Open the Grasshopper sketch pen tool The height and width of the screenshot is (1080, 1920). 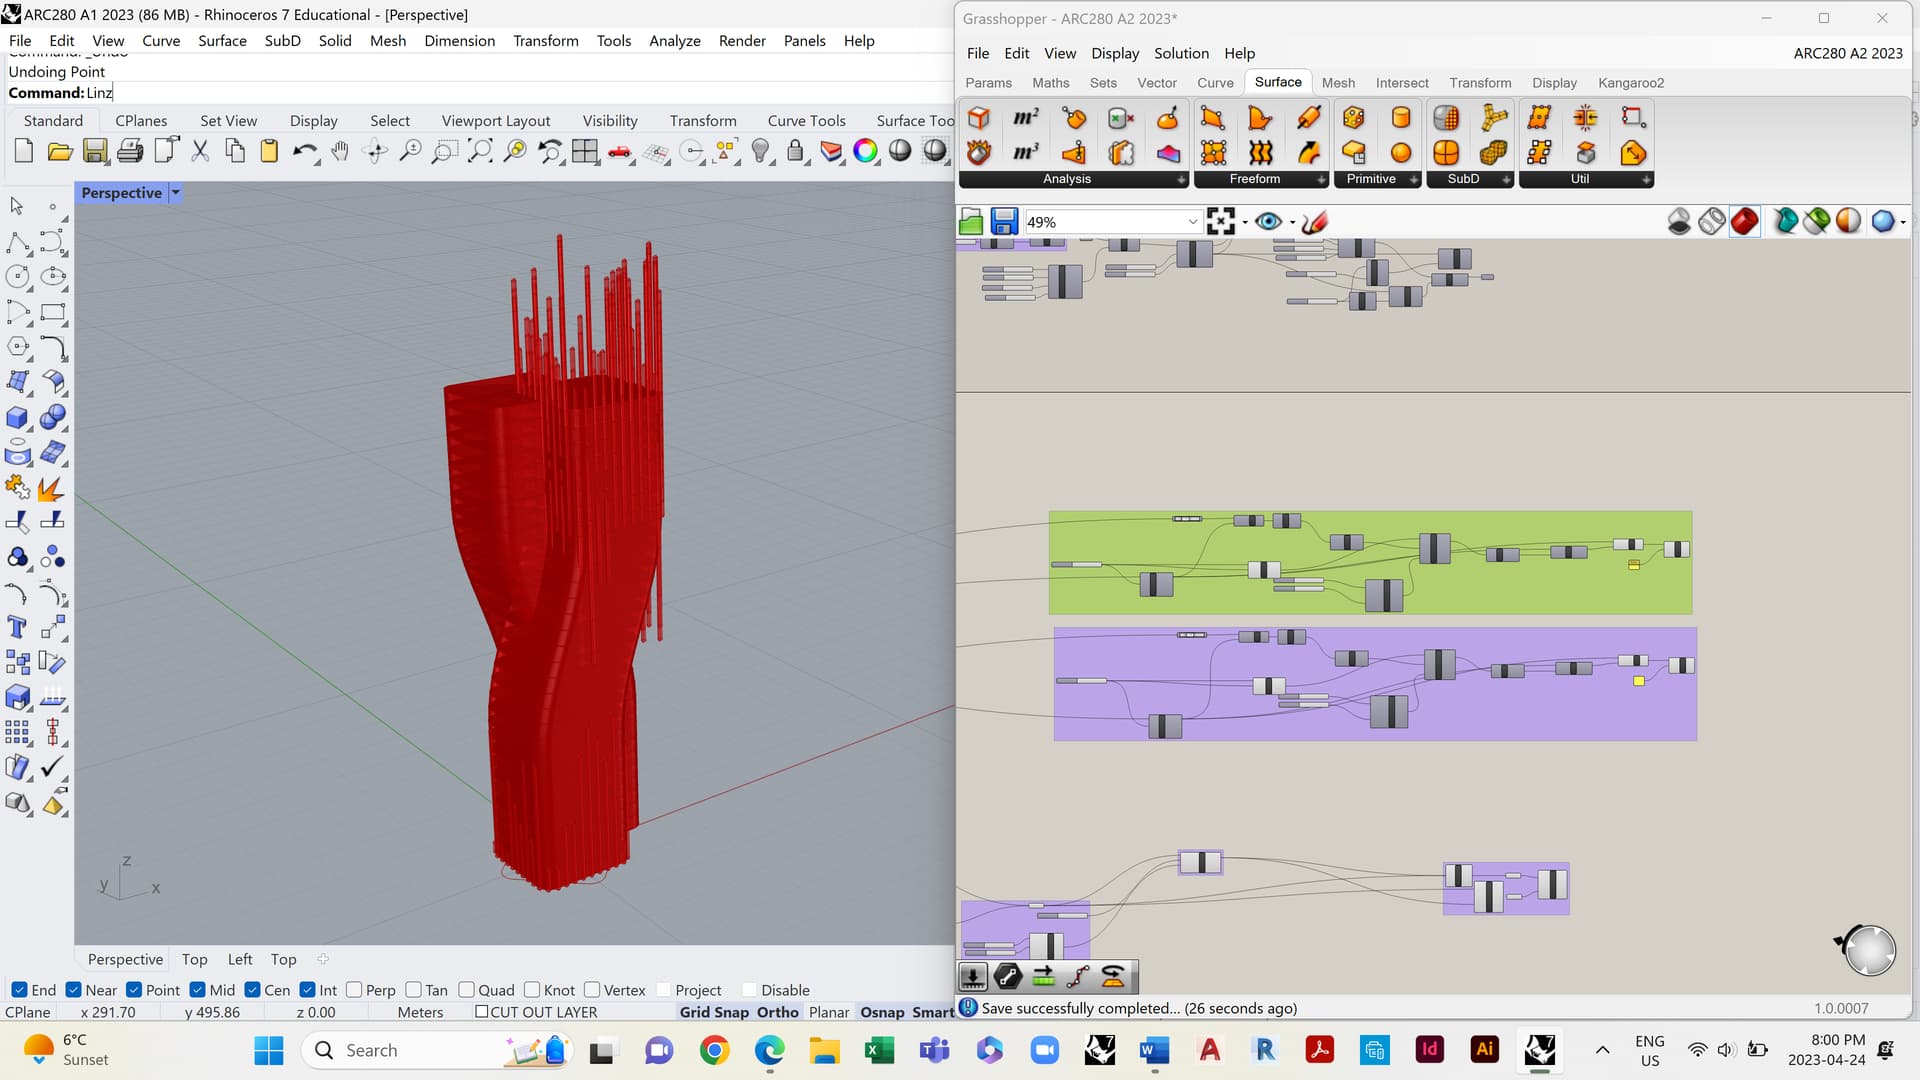pos(1315,222)
